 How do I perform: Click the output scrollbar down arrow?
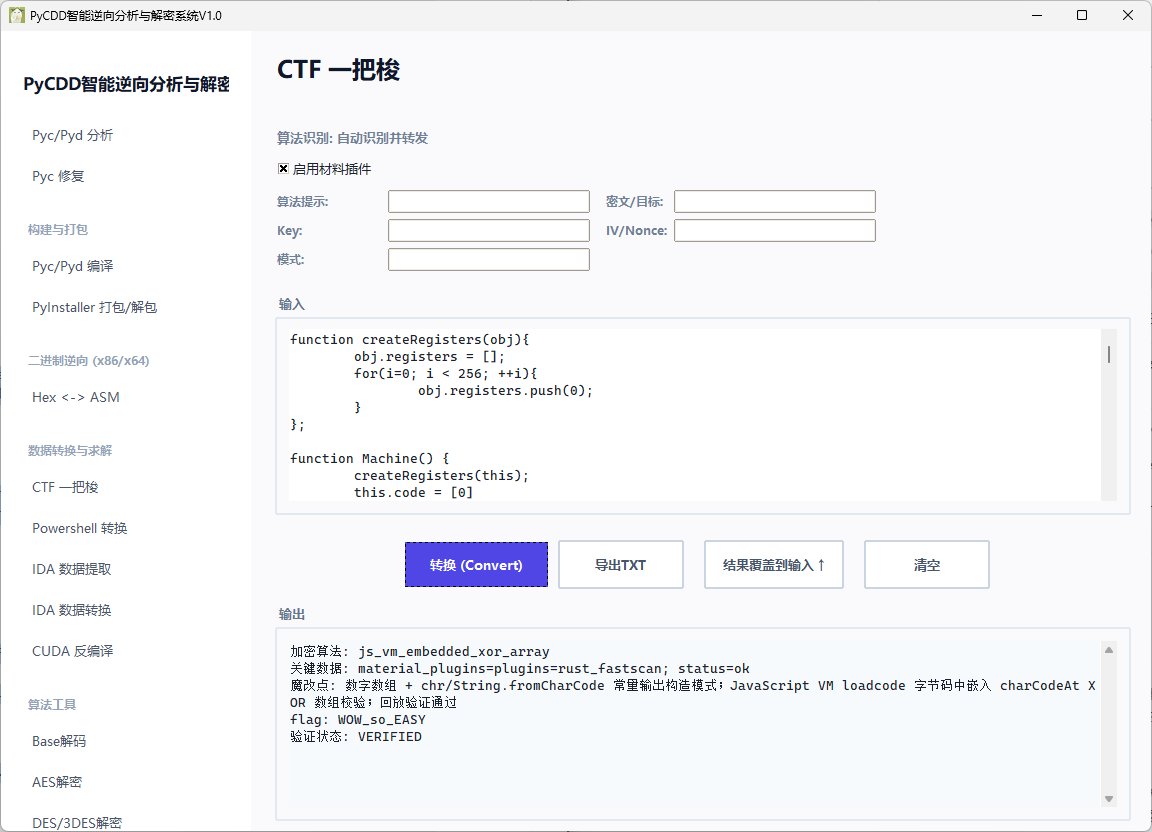tap(1109, 799)
